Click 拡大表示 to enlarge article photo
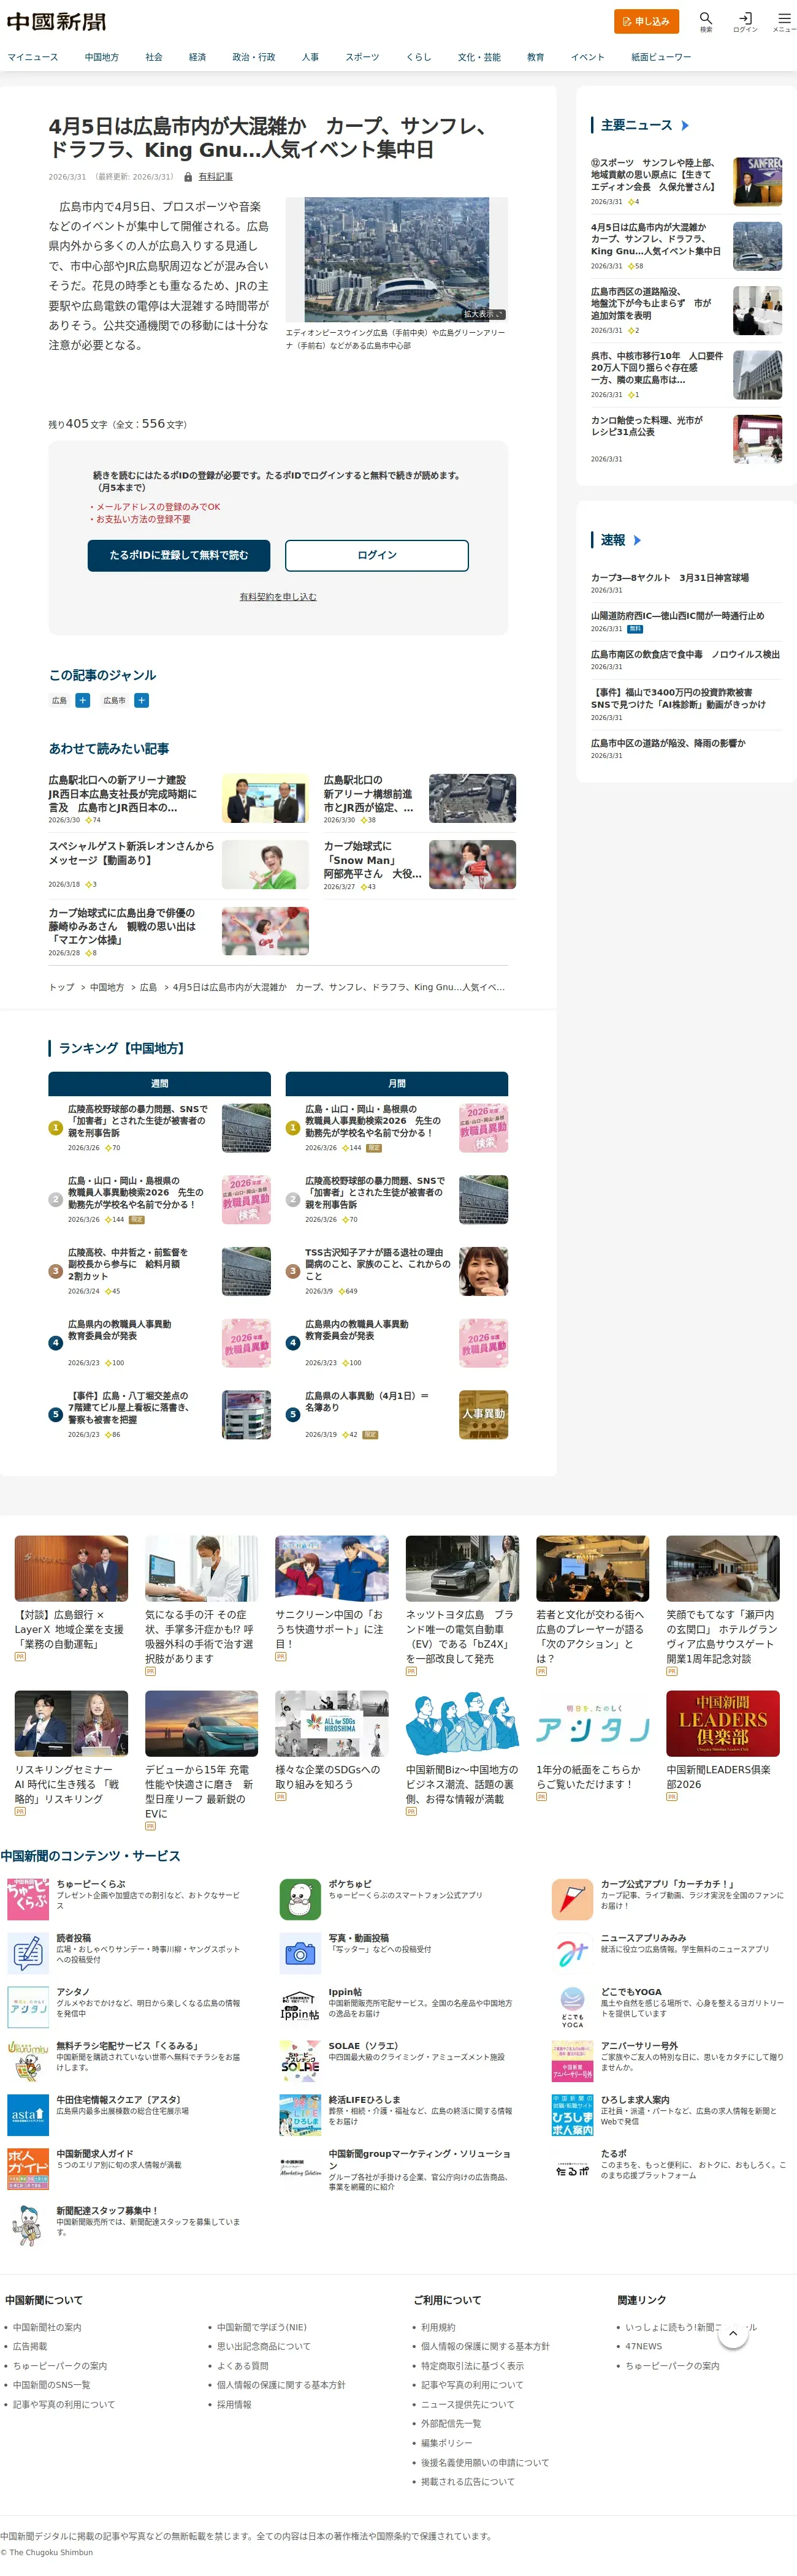797x2576 pixels. point(482,314)
